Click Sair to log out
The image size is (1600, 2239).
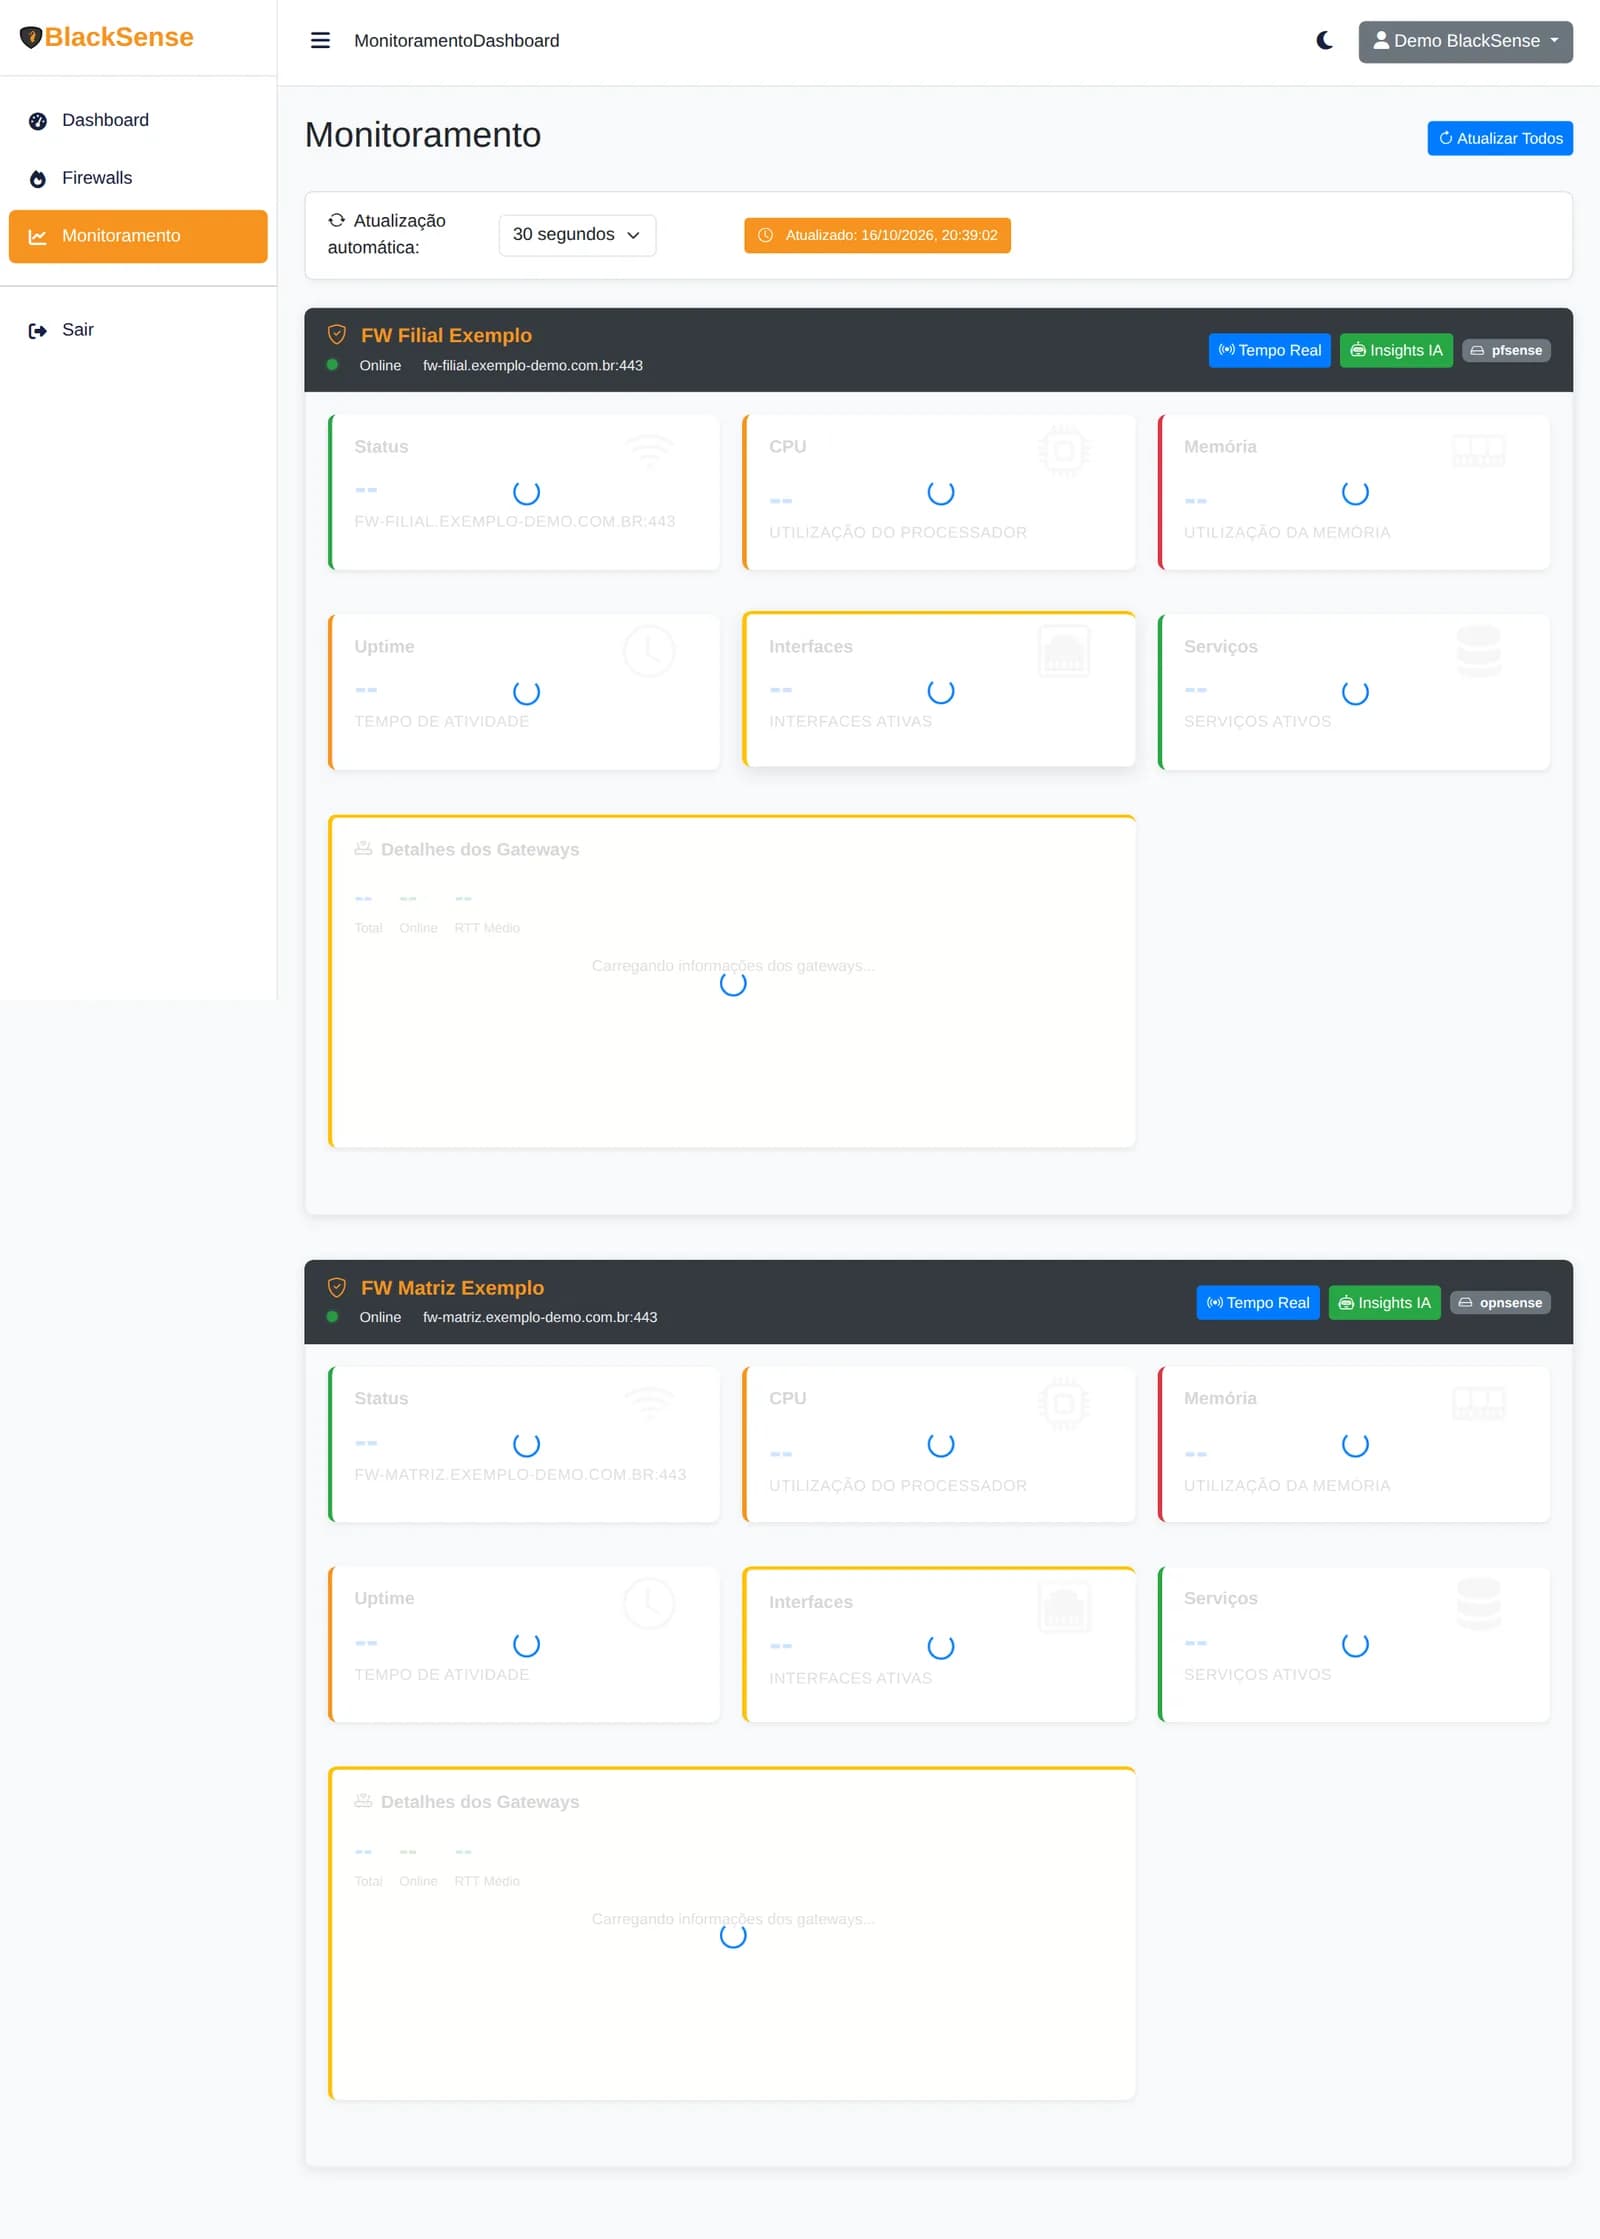(x=138, y=330)
